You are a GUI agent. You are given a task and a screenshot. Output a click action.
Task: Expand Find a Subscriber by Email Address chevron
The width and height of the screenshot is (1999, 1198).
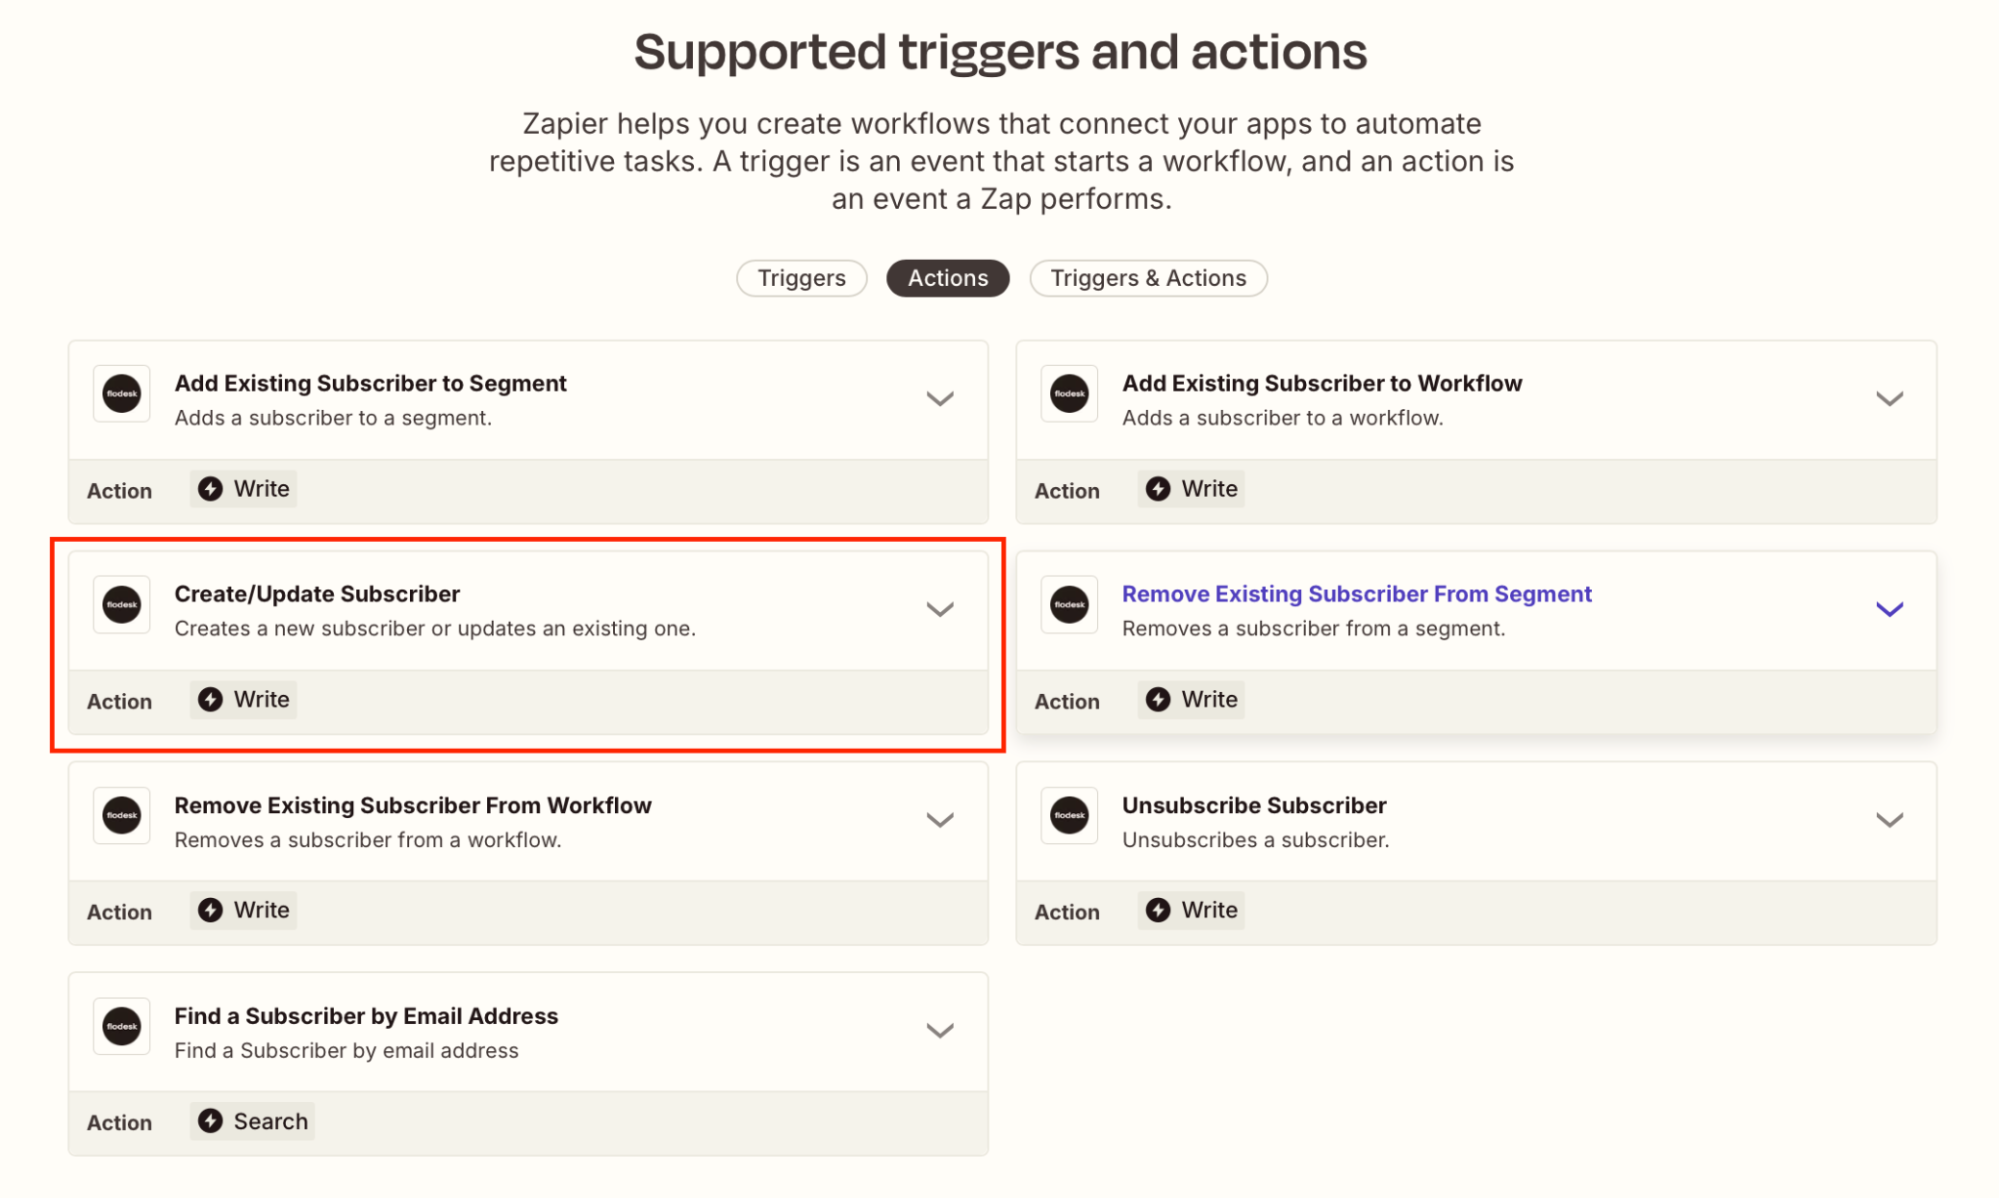point(939,1031)
